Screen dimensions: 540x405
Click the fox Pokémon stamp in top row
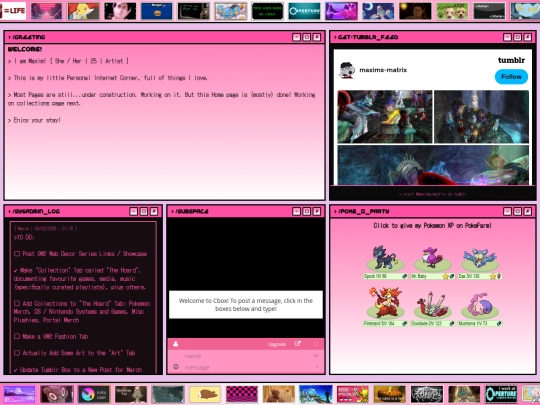pos(83,11)
